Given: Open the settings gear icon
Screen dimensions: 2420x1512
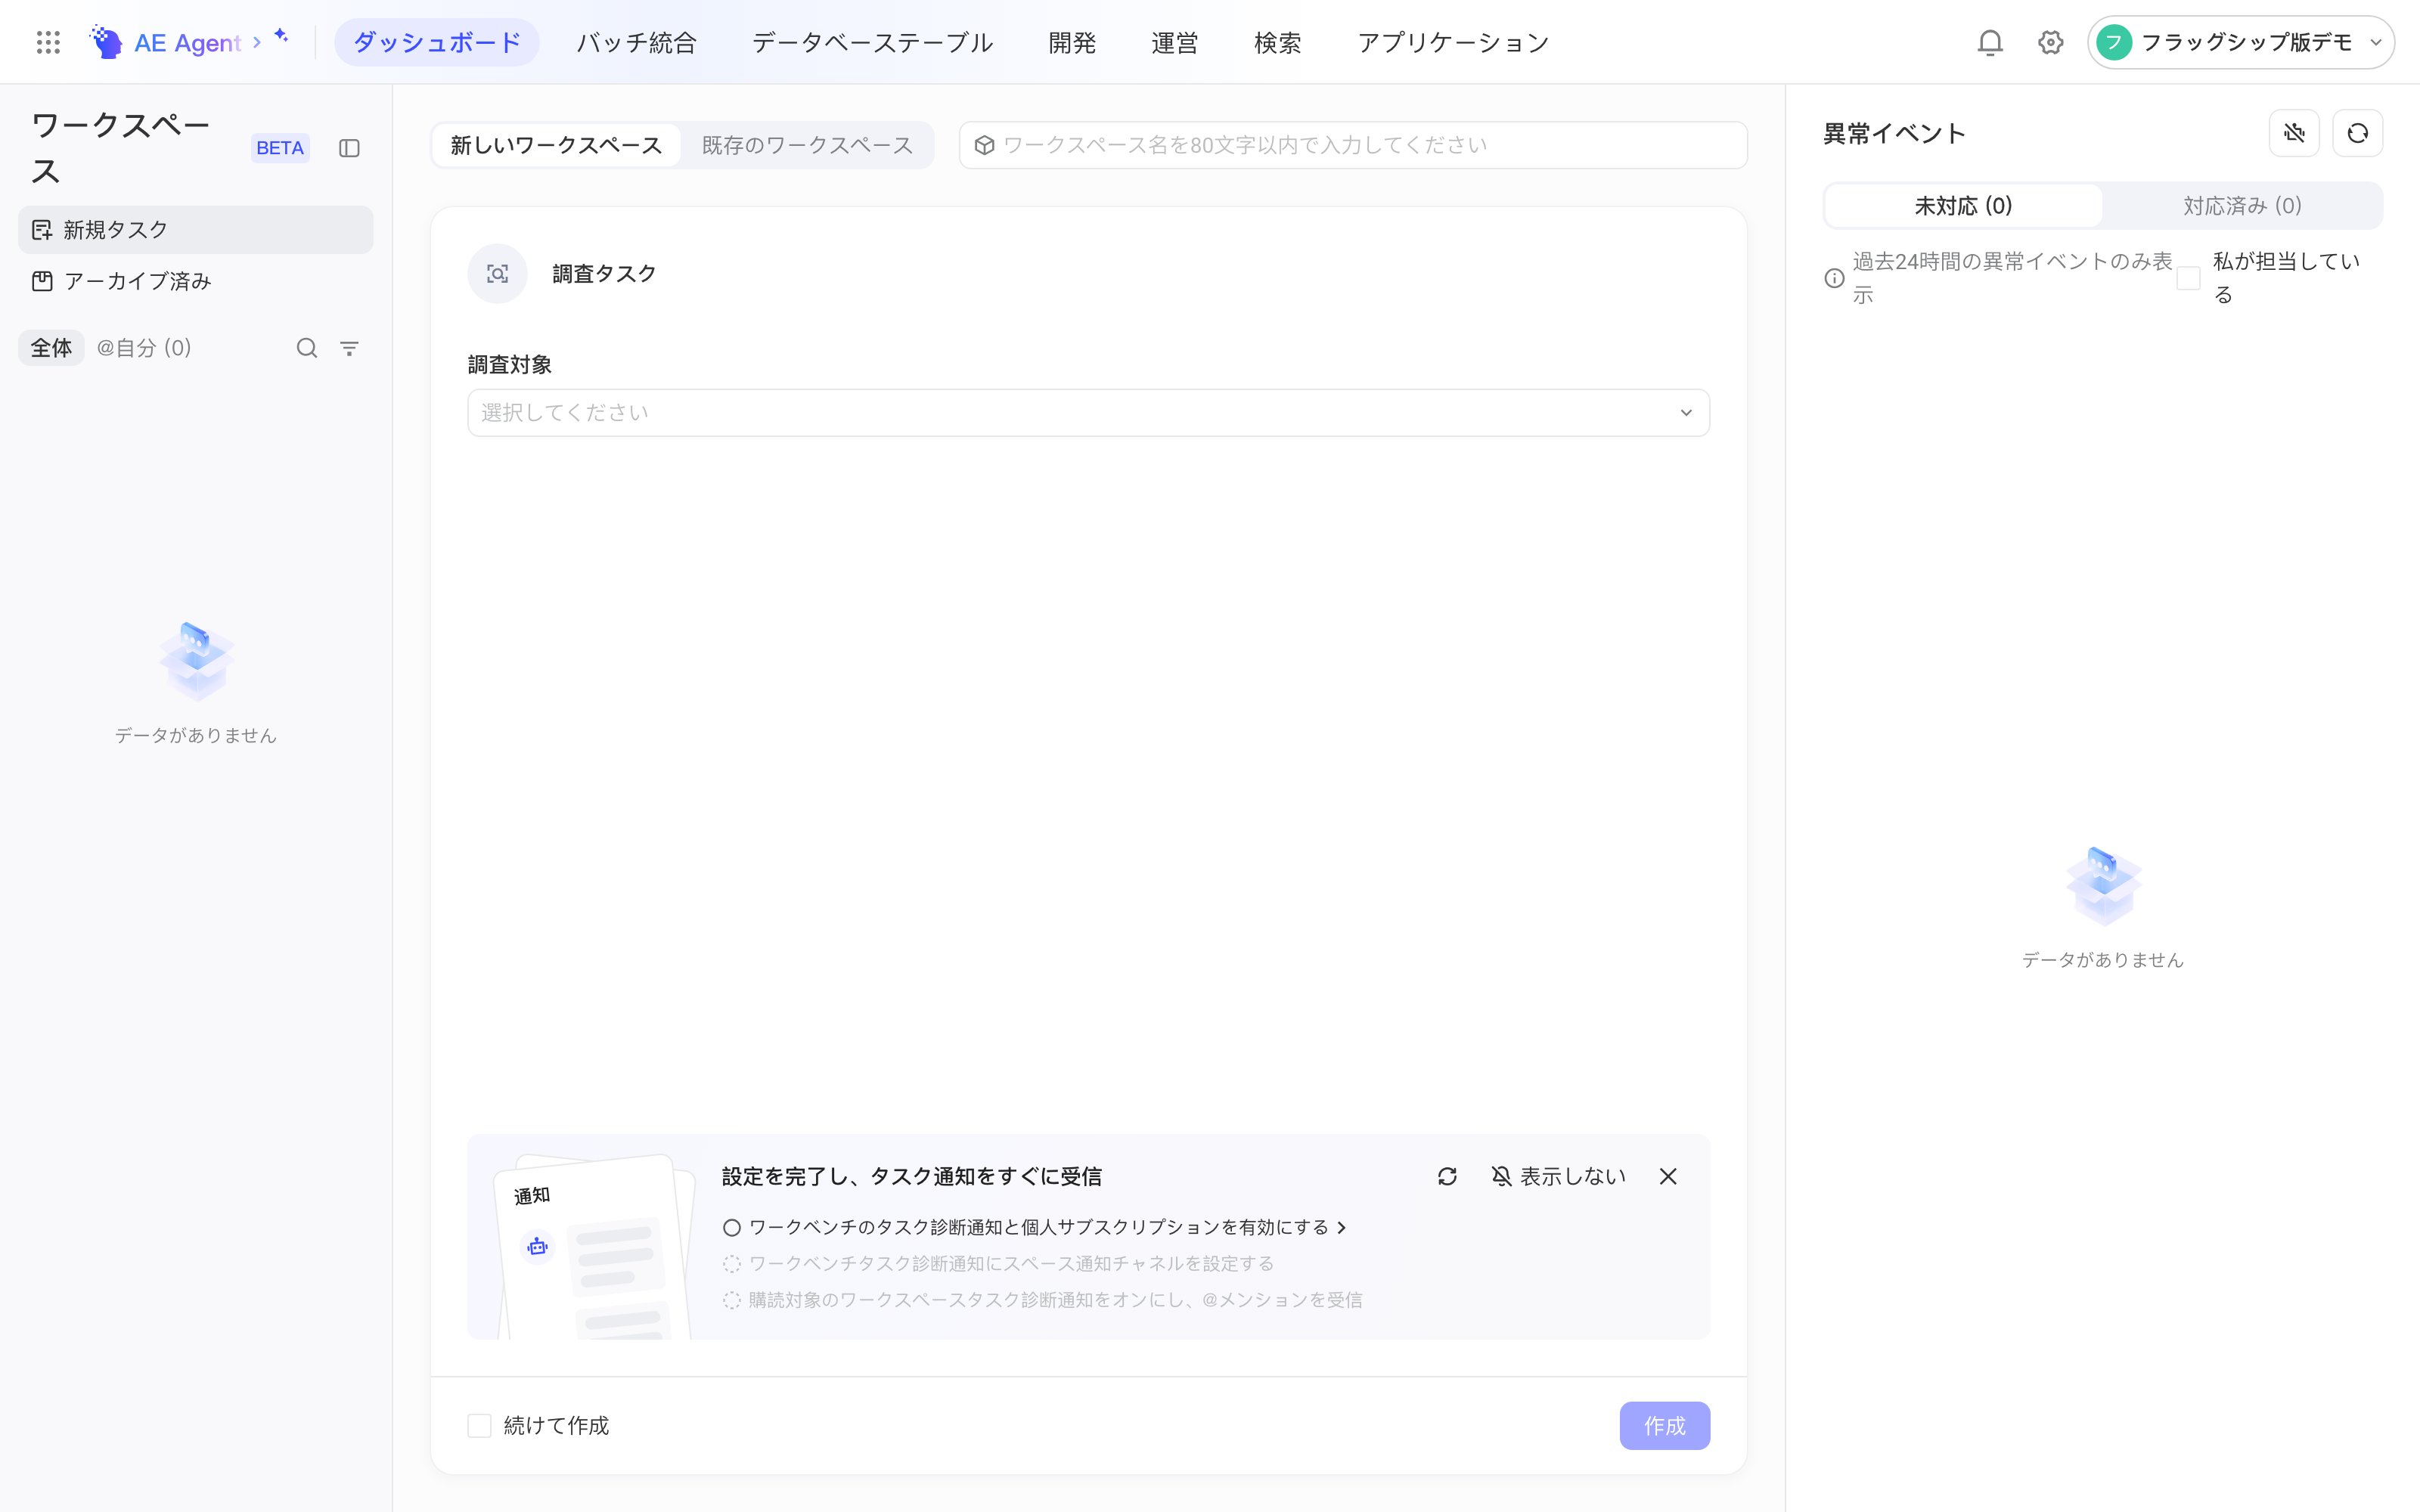Looking at the screenshot, I should (x=2050, y=42).
